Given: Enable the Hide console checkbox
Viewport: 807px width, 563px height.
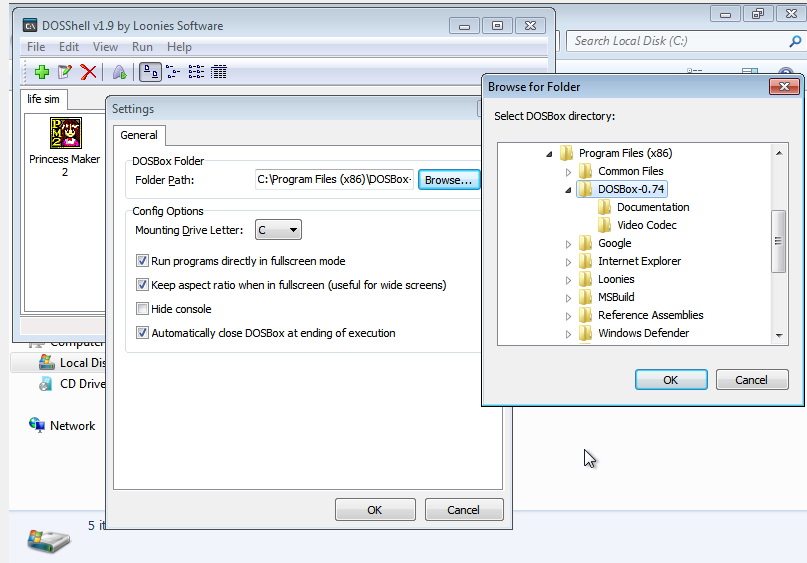Looking at the screenshot, I should pyautogui.click(x=142, y=309).
